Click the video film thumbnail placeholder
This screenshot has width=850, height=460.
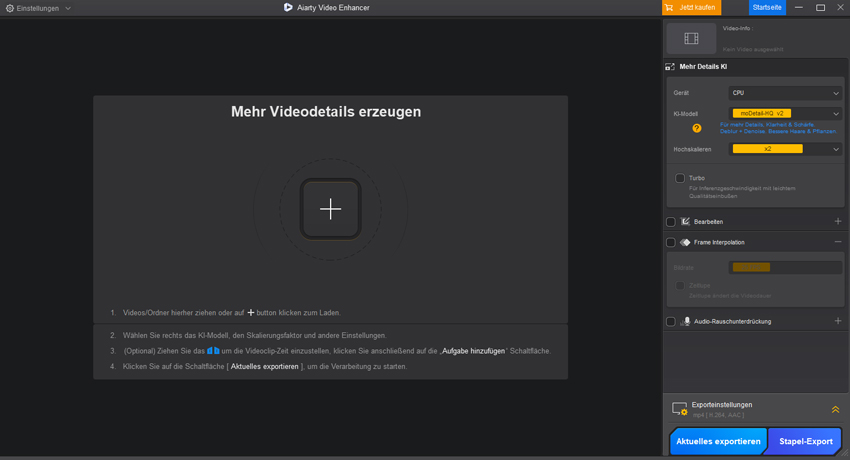pyautogui.click(x=691, y=38)
